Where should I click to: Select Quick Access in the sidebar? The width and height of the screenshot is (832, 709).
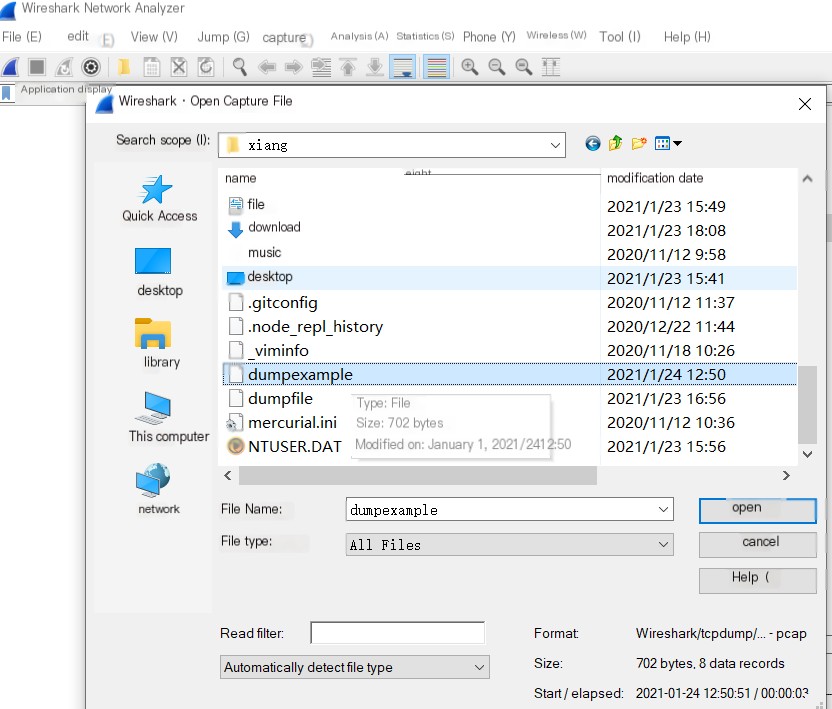pos(159,199)
